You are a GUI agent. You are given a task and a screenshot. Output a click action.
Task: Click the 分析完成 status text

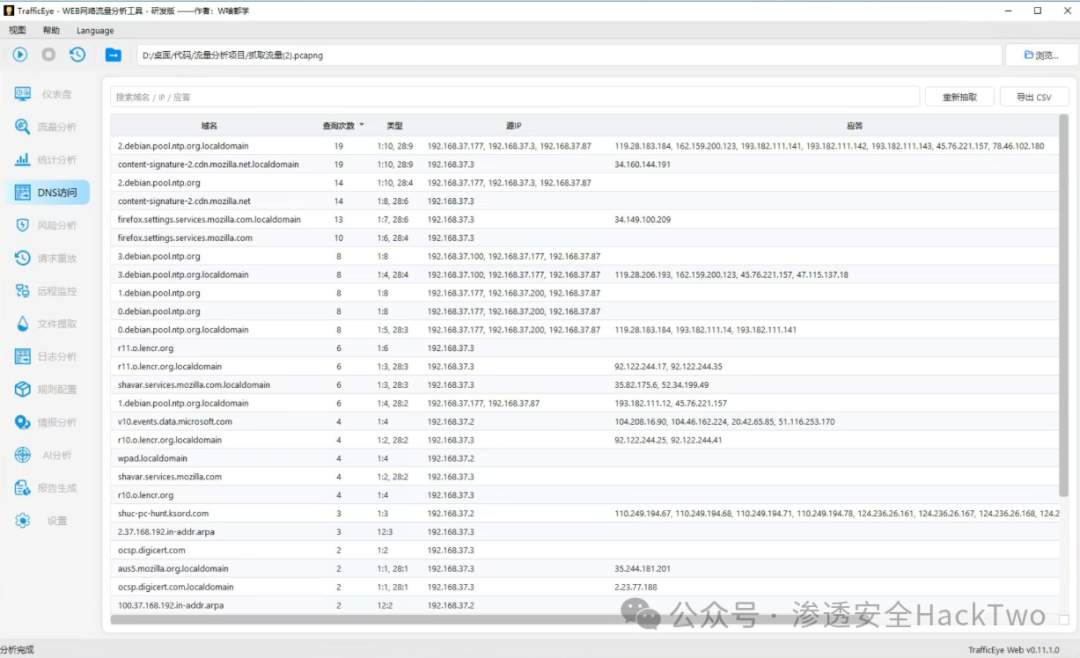tap(17, 650)
